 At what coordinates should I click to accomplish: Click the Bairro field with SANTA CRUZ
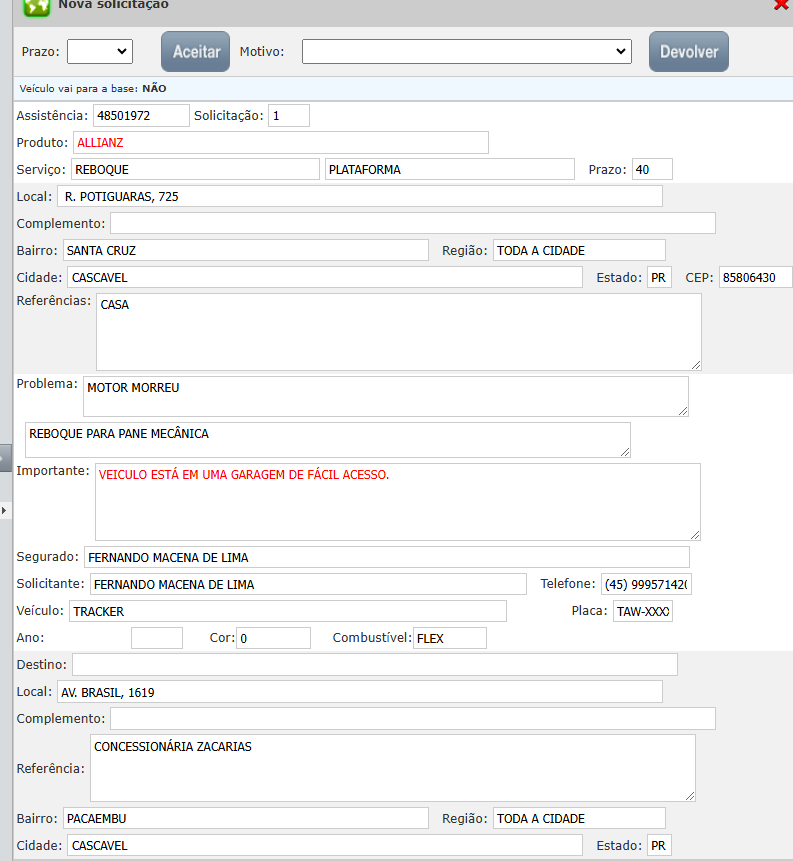point(245,250)
